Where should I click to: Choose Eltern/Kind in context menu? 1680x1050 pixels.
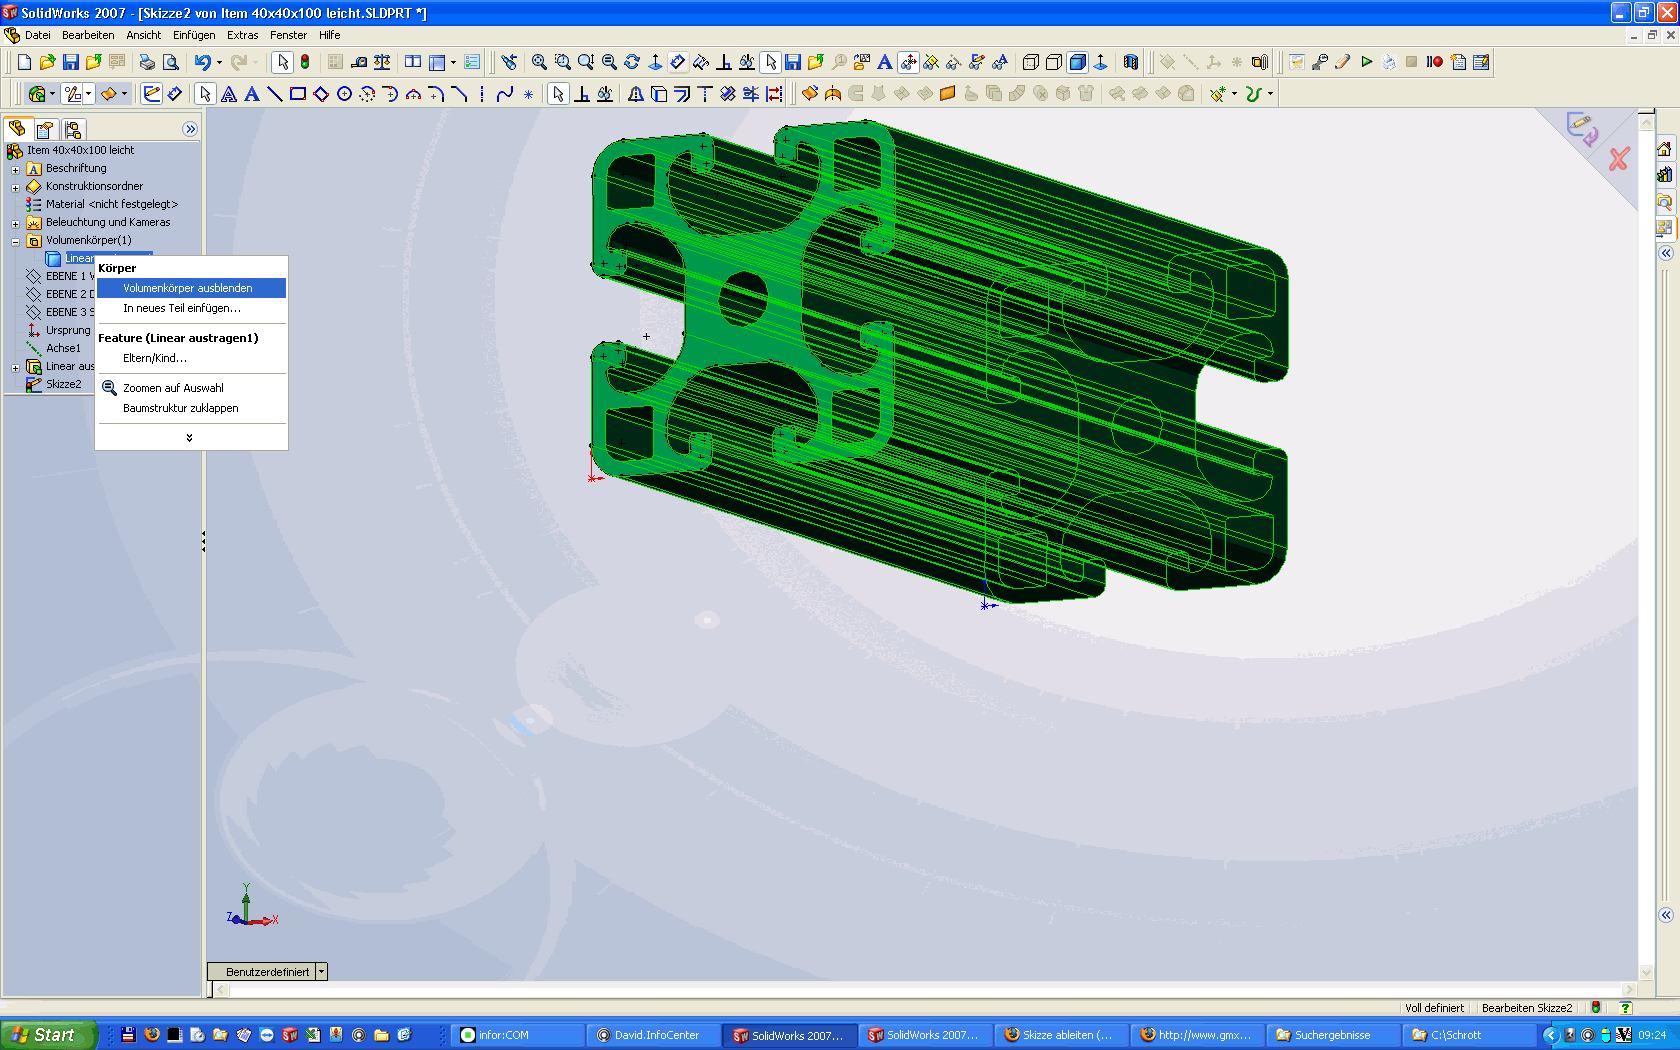coord(191,358)
